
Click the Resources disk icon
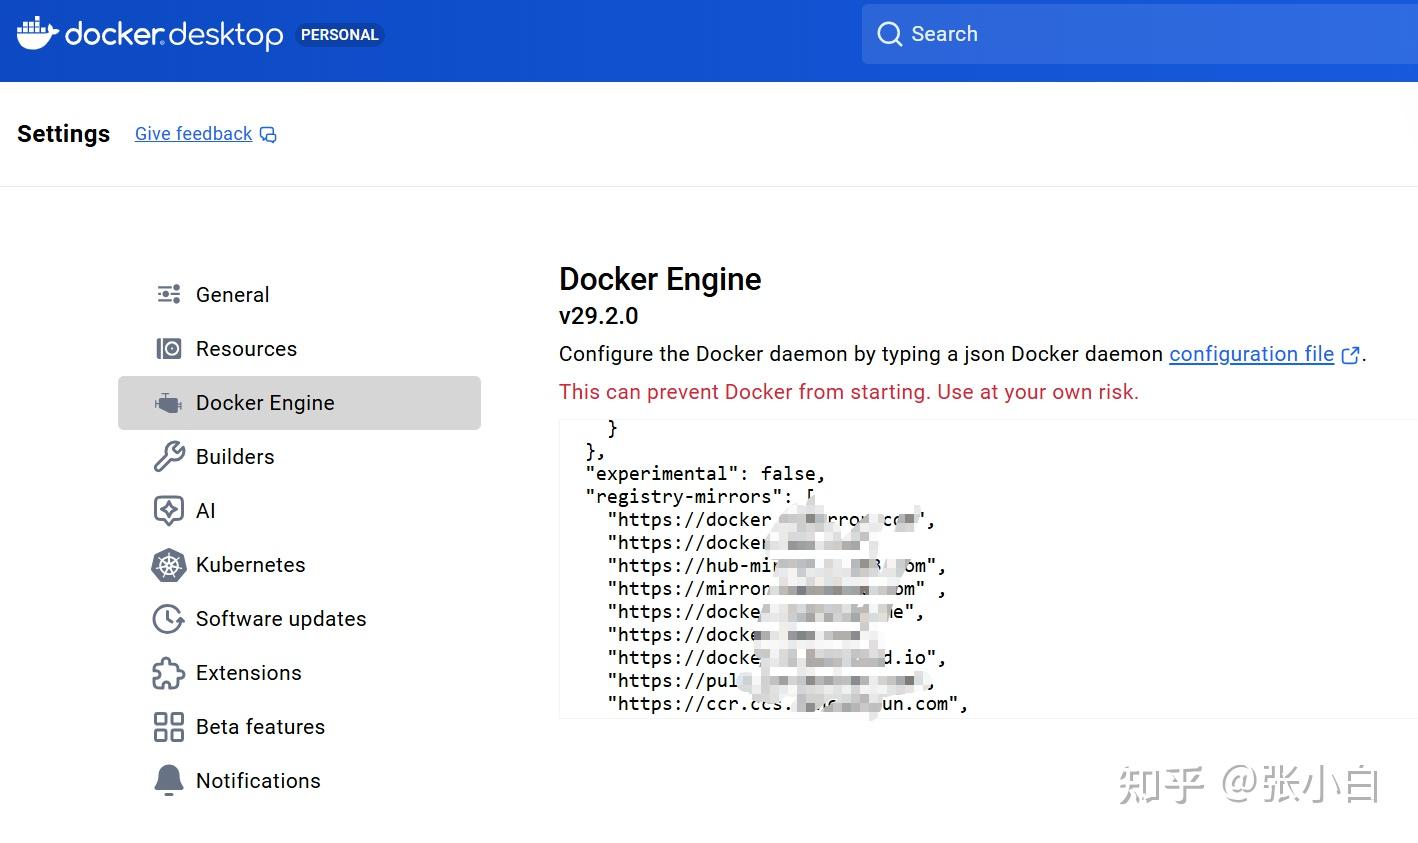point(169,349)
